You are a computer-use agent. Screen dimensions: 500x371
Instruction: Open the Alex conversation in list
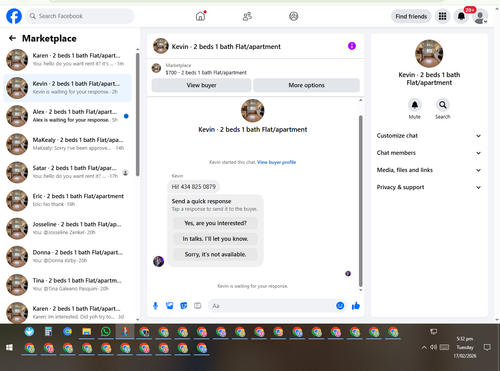(x=67, y=116)
